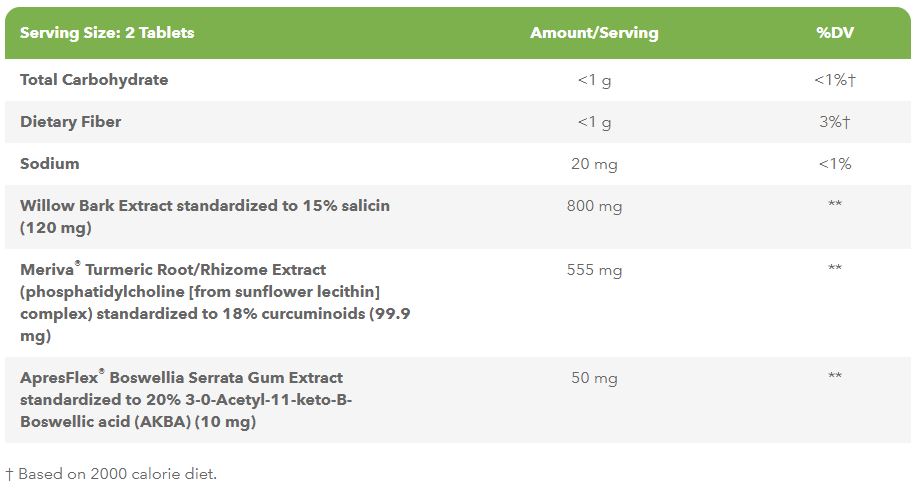Click the %DV column header
The width and height of the screenshot is (917, 502).
[835, 33]
